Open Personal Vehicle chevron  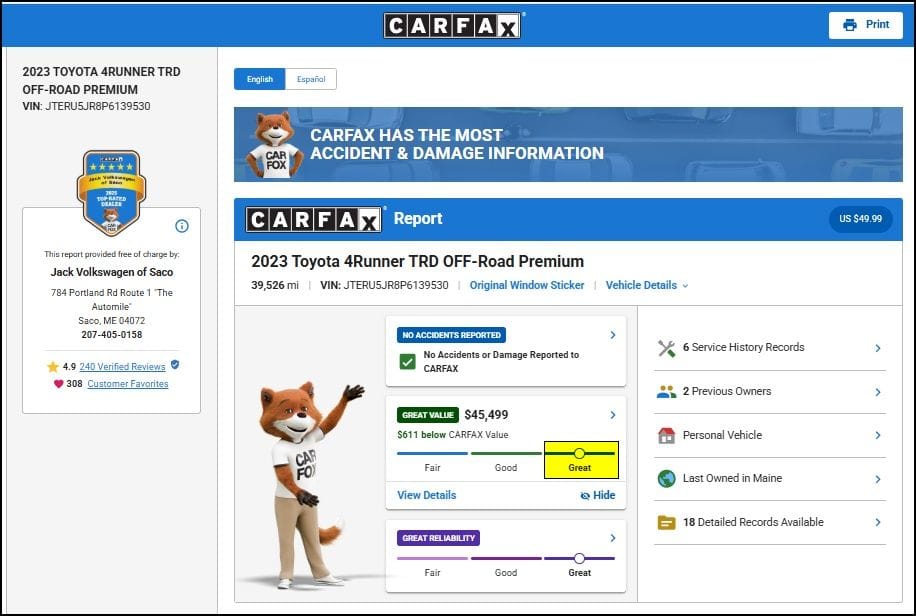click(x=877, y=435)
